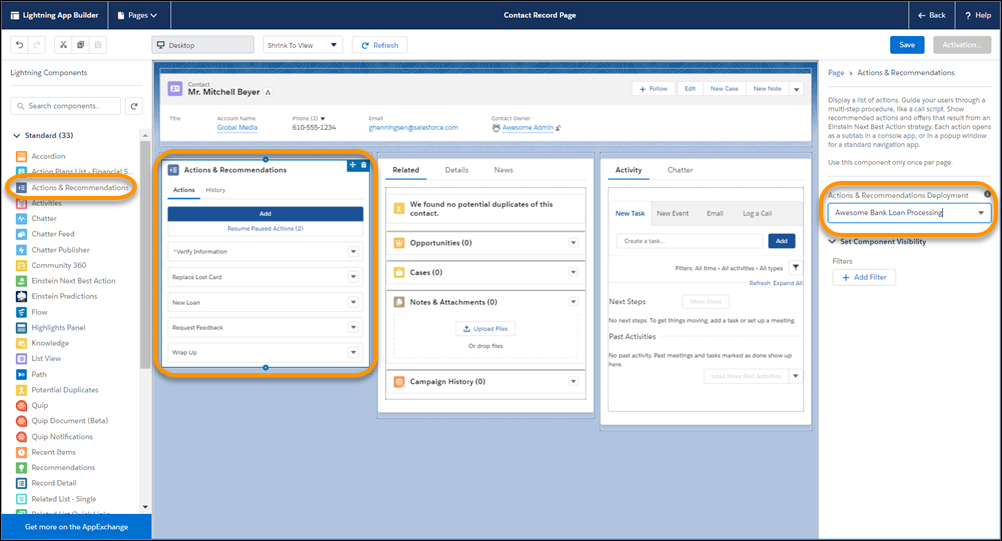Expand the New Loan action

[353, 302]
